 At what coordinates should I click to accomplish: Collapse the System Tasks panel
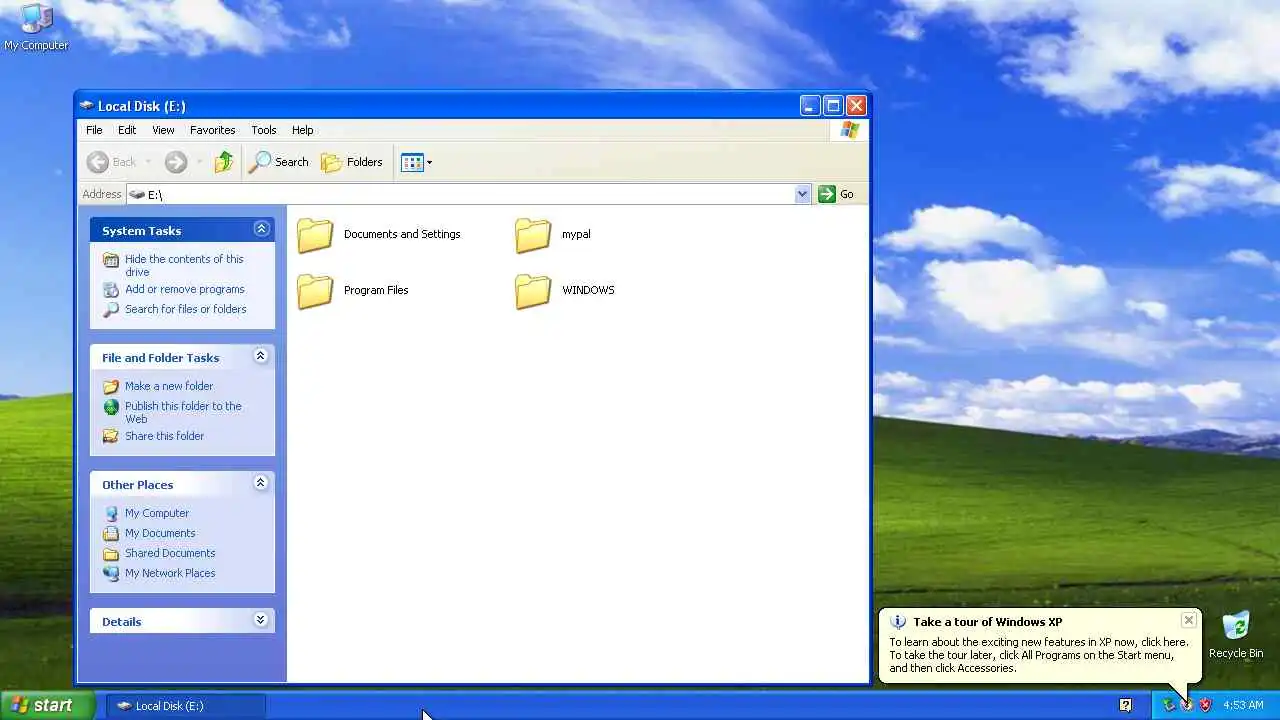(261, 229)
